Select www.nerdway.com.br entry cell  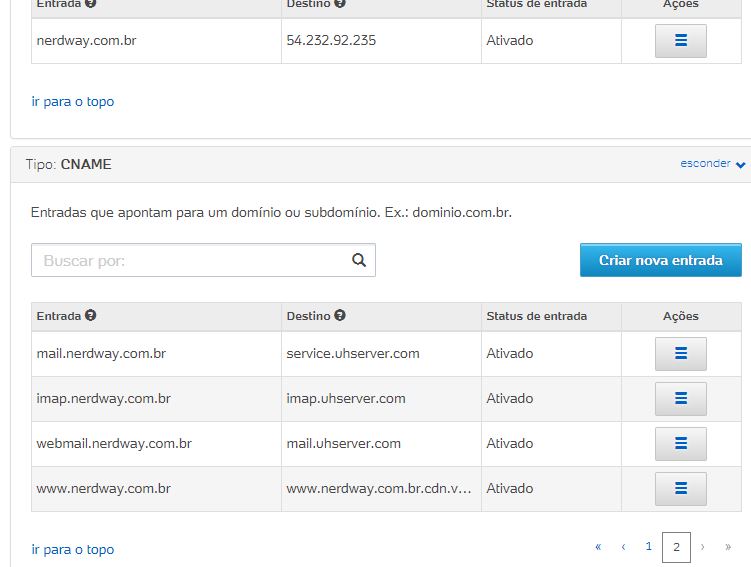pyautogui.click(x=157, y=489)
